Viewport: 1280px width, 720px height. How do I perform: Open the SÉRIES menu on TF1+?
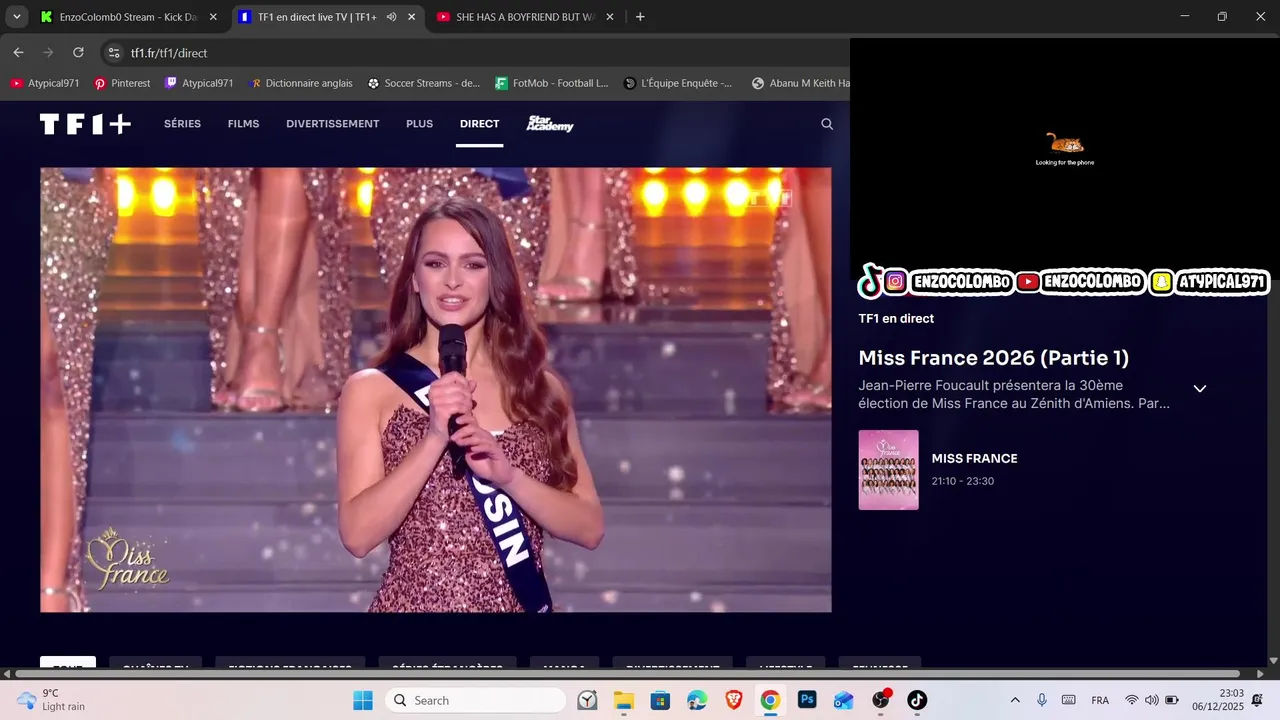pos(182,124)
